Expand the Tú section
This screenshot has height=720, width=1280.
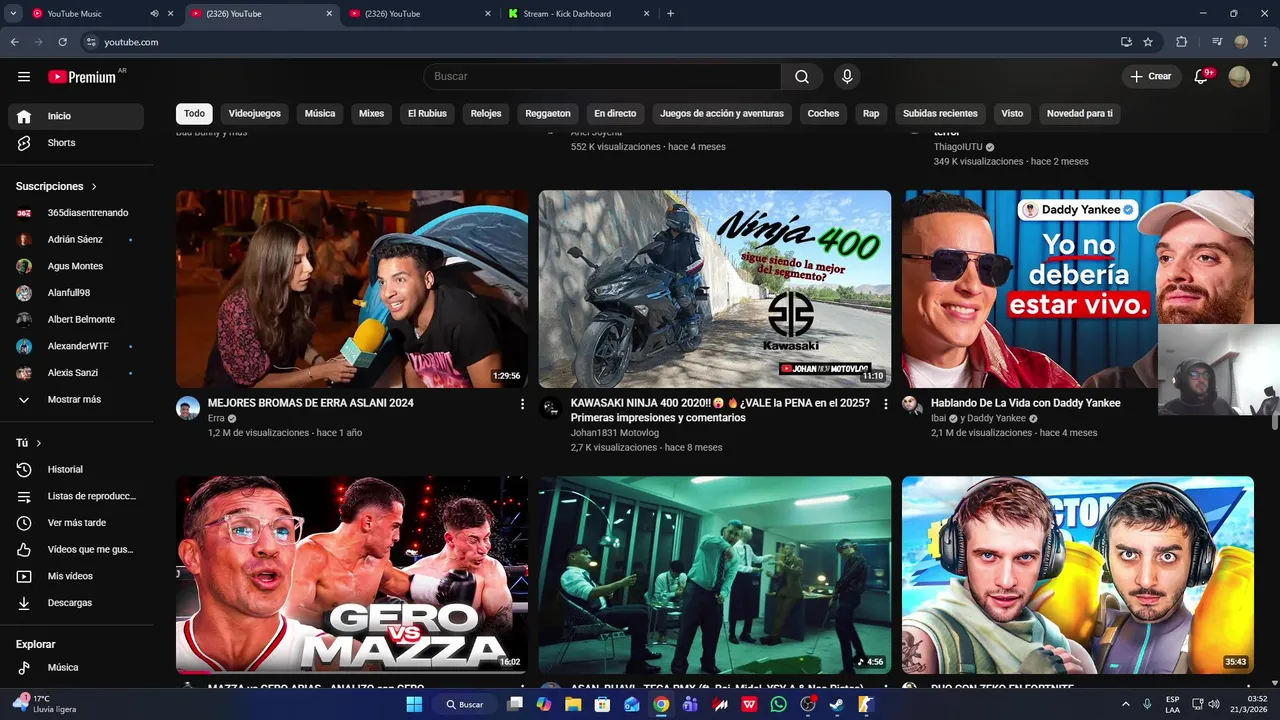[x=29, y=443]
